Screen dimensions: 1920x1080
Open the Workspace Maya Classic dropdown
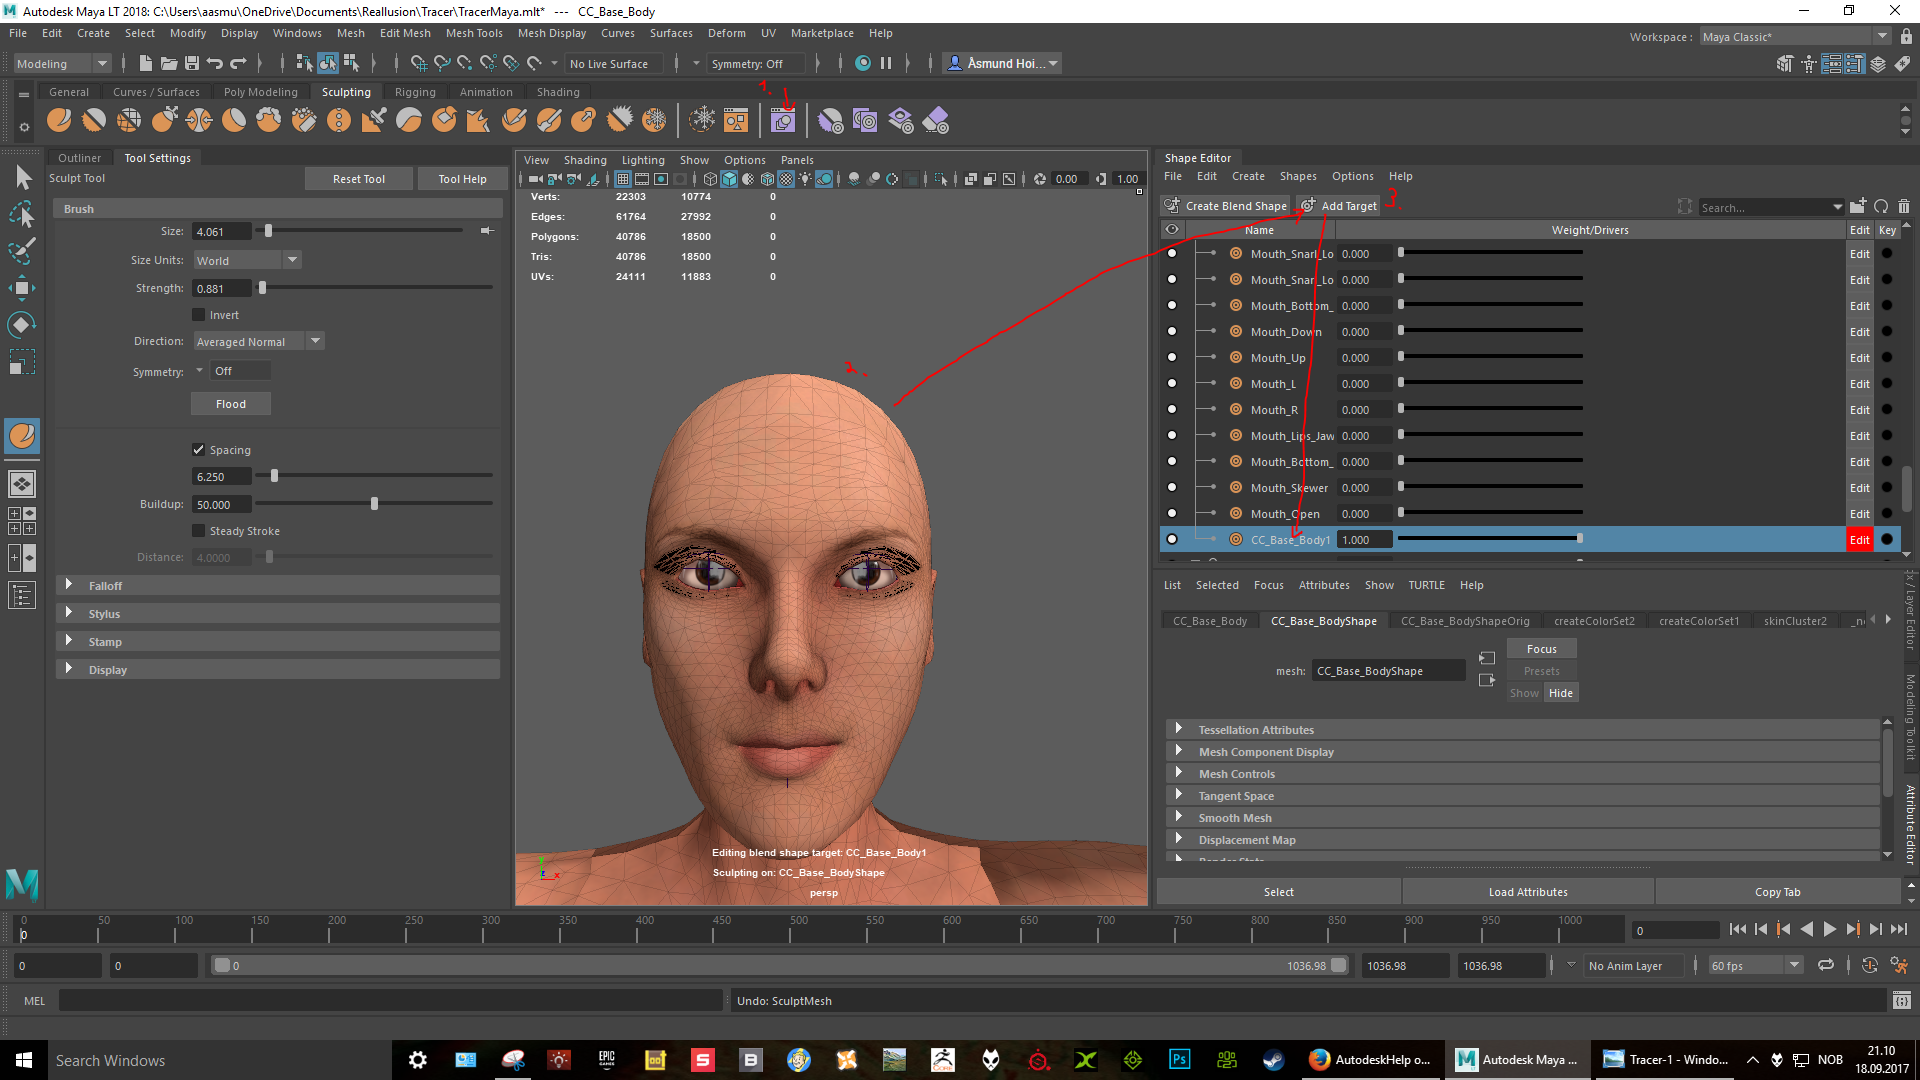(x=1795, y=37)
